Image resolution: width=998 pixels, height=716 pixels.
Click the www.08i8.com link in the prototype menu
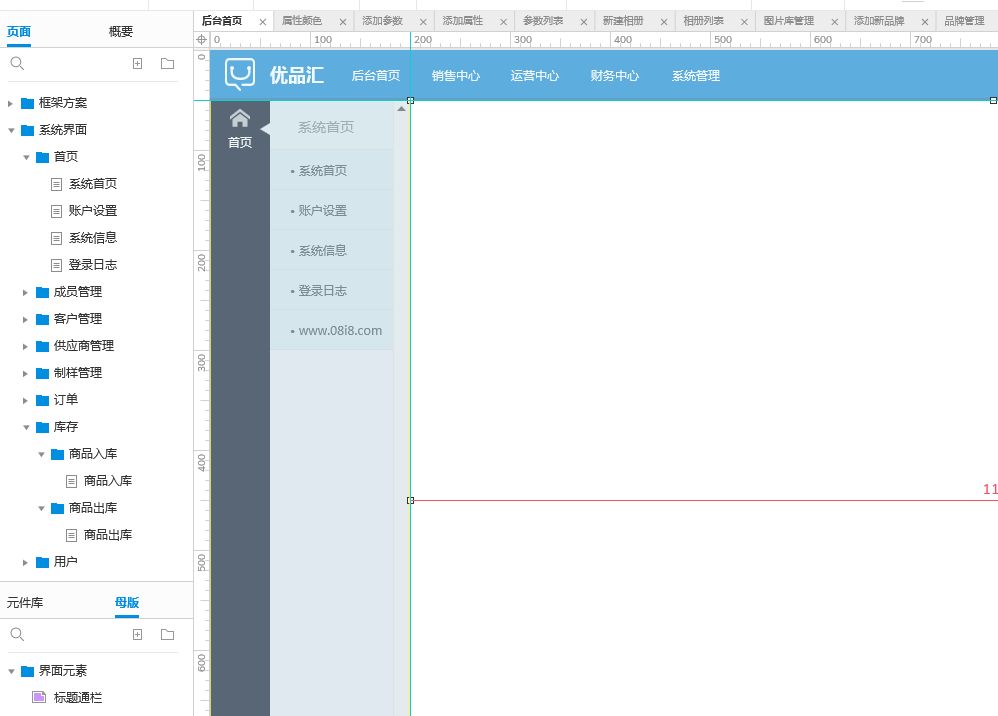tap(340, 330)
